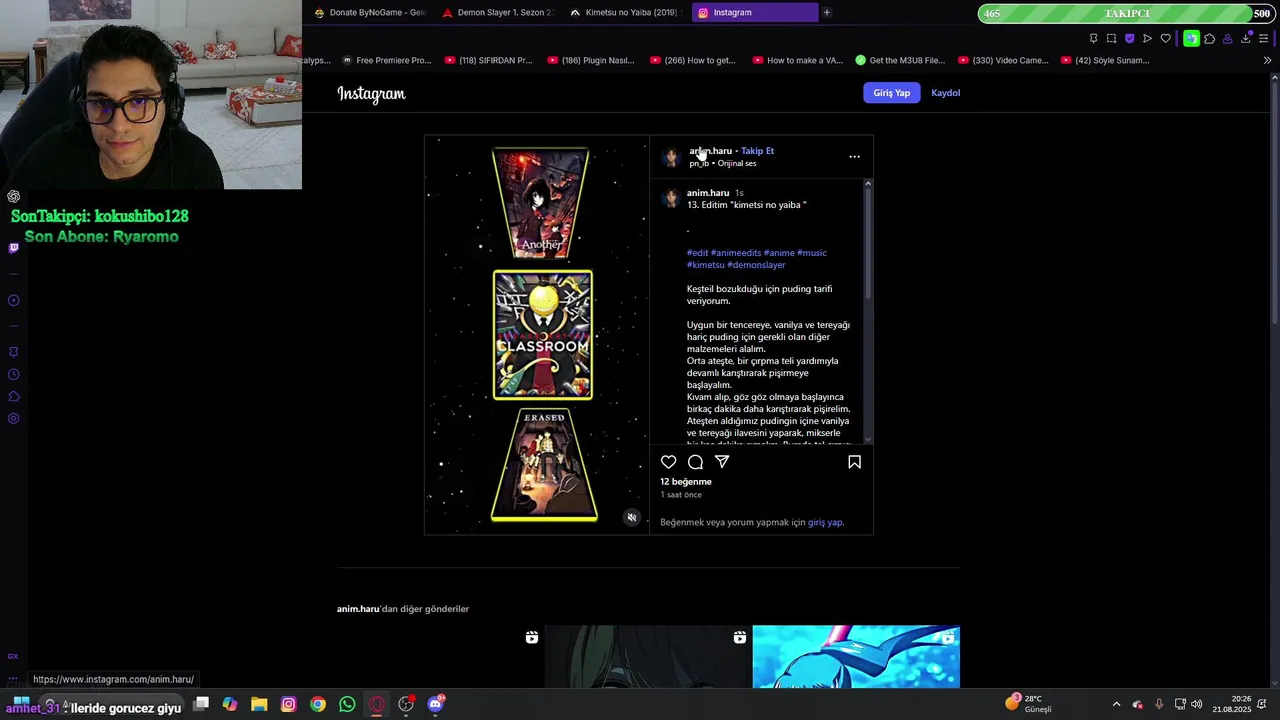Open history clock icon in sidebar
This screenshot has height=720, width=1280.
[x=13, y=374]
